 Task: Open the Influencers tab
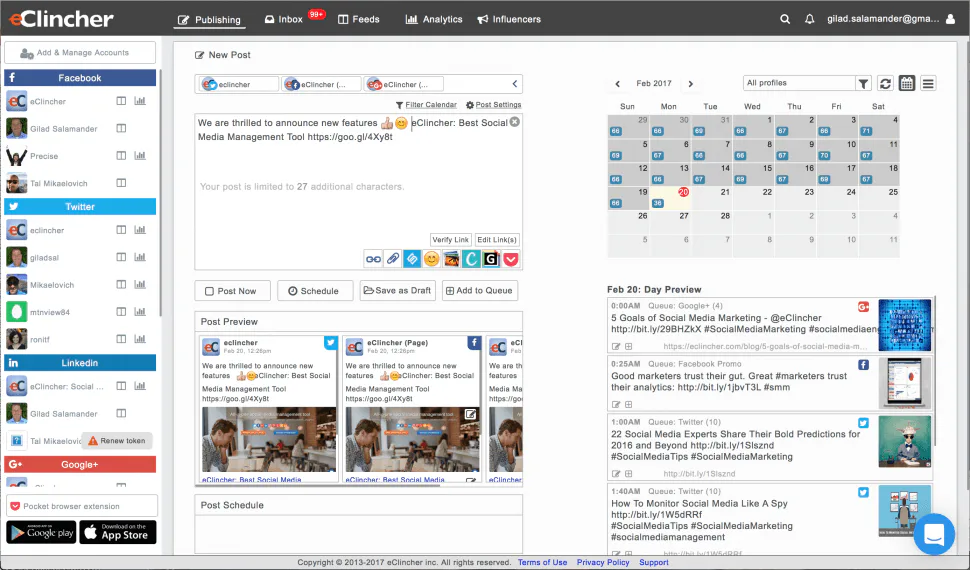coord(509,19)
